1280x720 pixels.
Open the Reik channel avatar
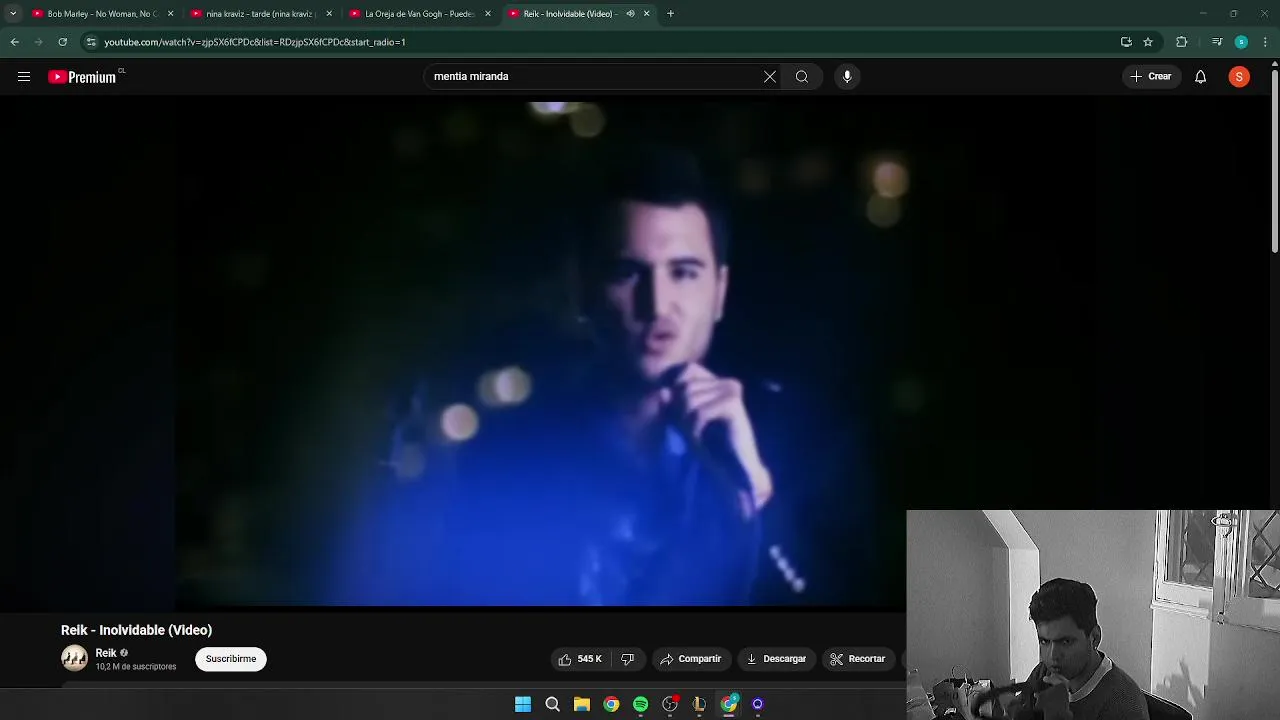coord(75,658)
